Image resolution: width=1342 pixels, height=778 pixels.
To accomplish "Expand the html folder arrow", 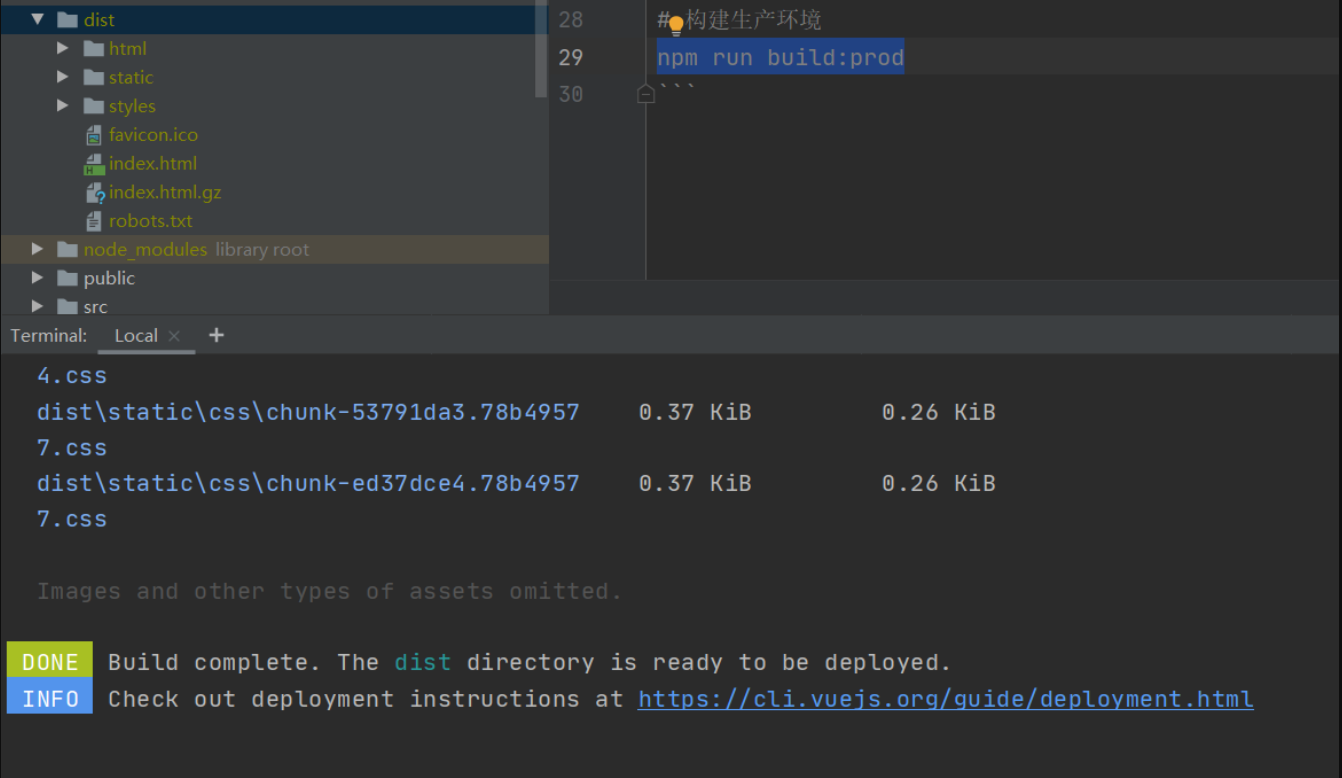I will click(63, 48).
